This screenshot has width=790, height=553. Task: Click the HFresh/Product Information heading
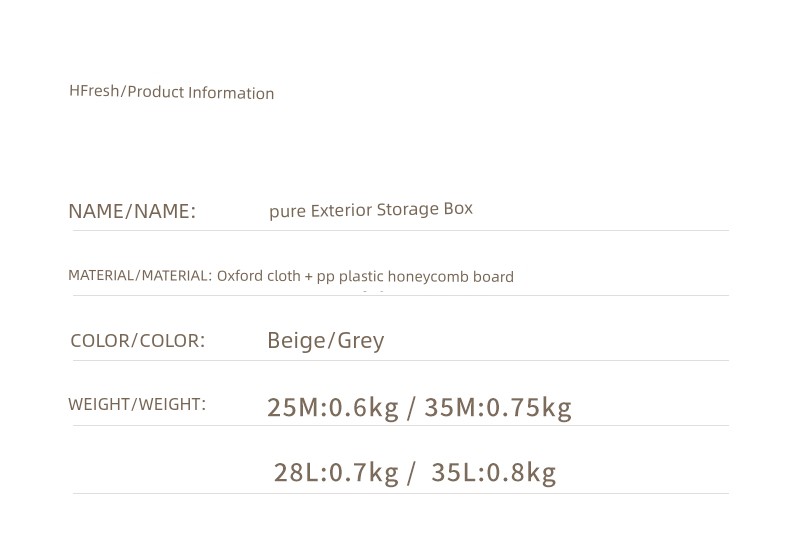pyautogui.click(x=171, y=92)
